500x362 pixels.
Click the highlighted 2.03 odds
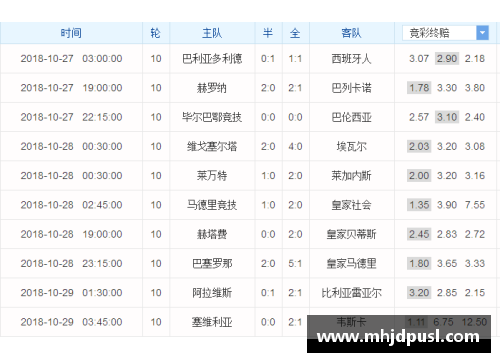pos(419,146)
